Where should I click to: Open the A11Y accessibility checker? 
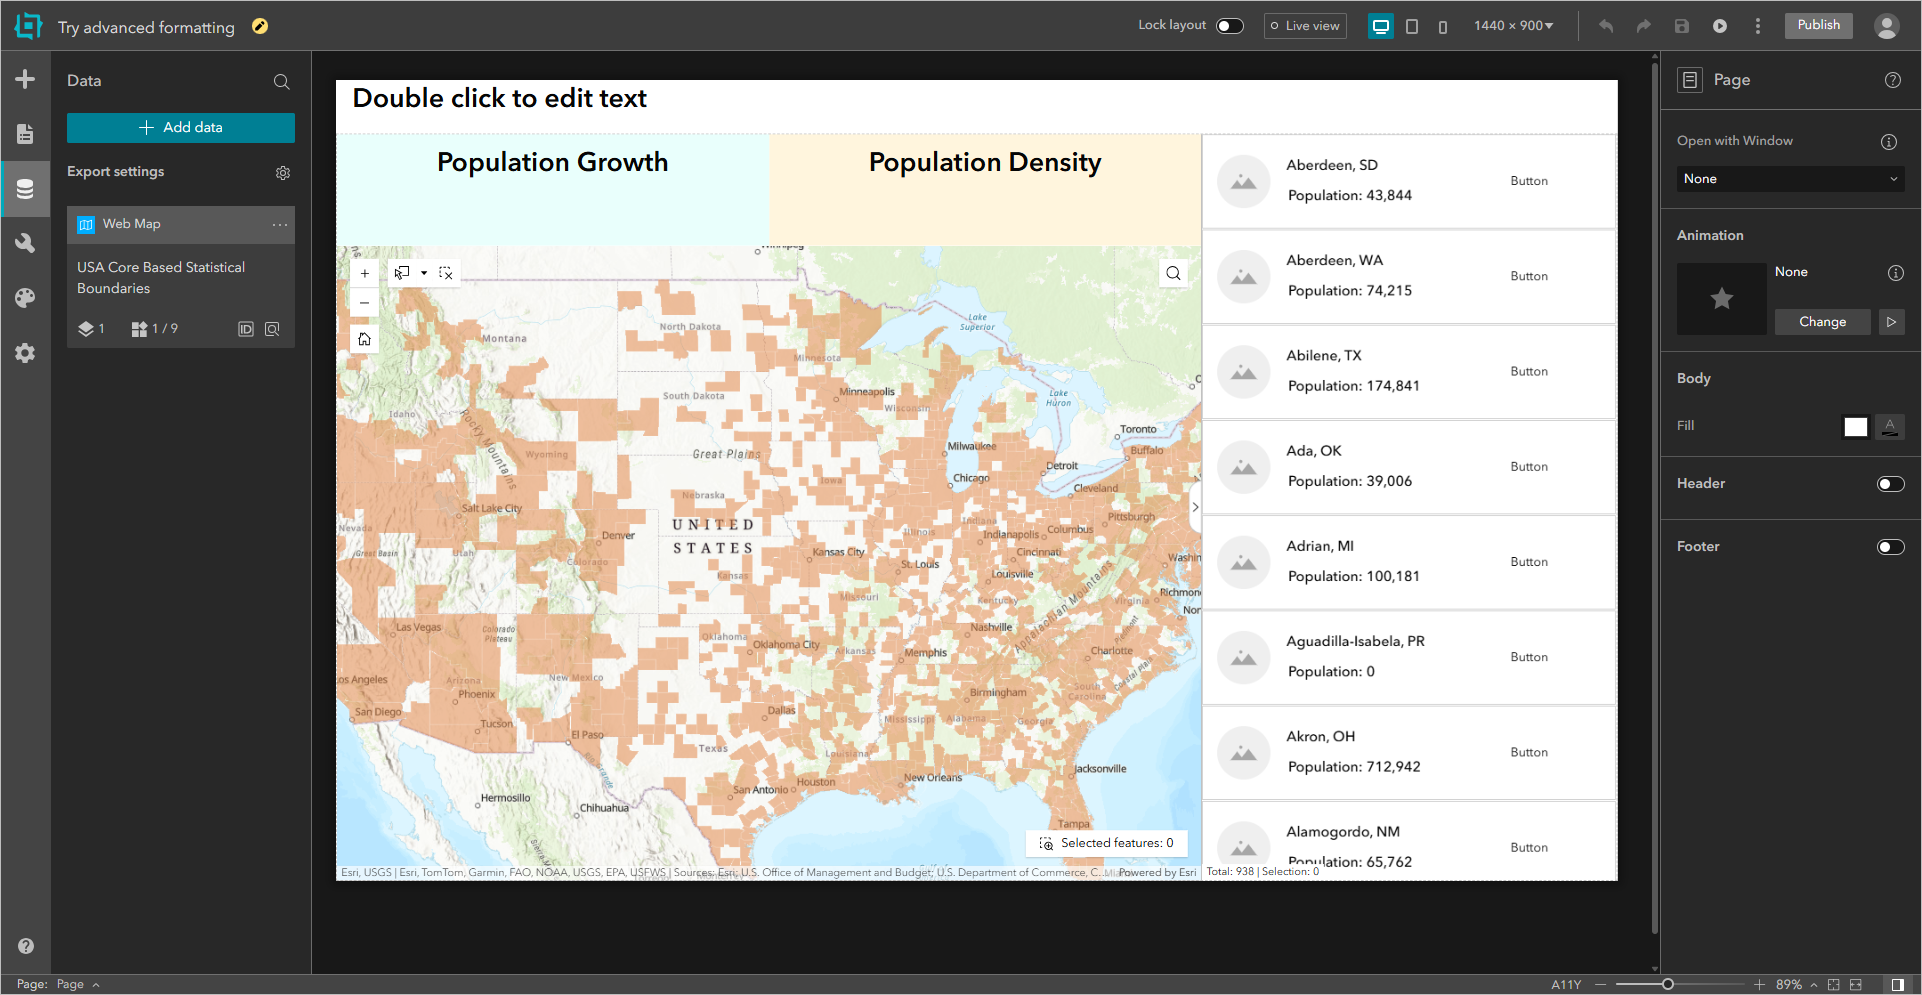(x=1566, y=985)
